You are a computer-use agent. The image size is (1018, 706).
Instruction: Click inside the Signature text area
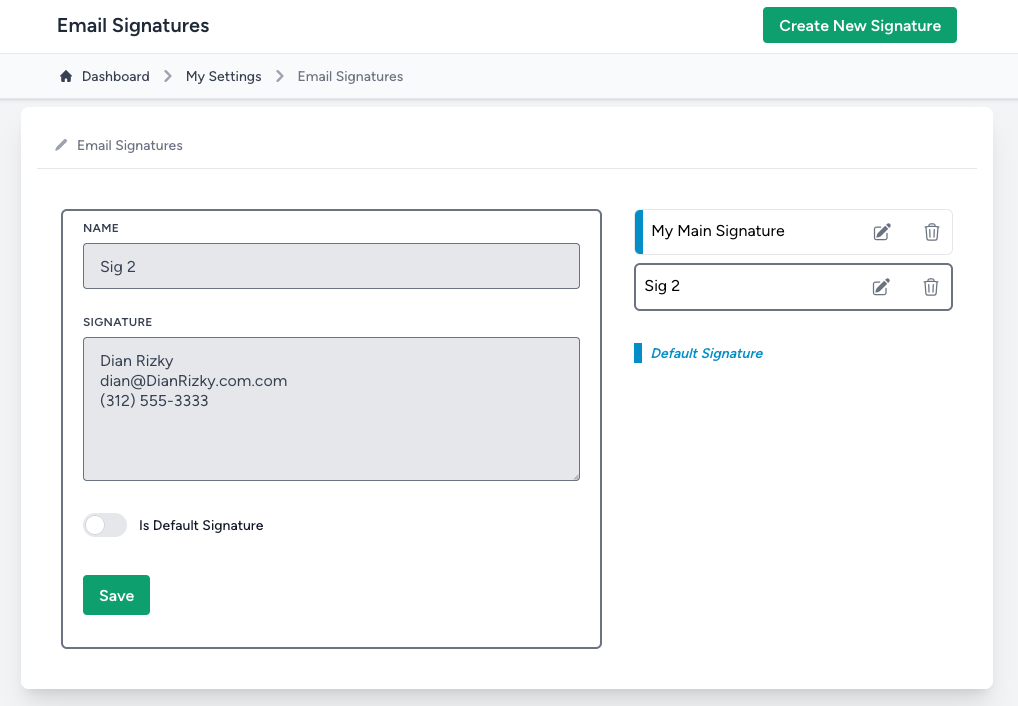(331, 408)
